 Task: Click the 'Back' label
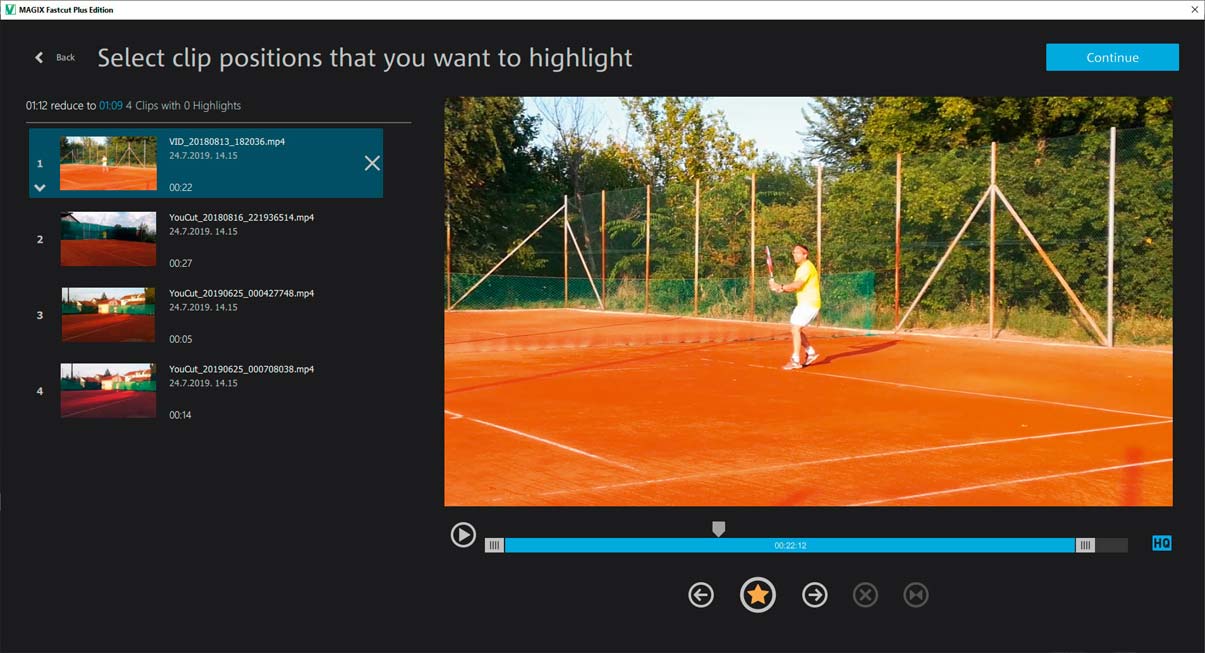point(65,58)
